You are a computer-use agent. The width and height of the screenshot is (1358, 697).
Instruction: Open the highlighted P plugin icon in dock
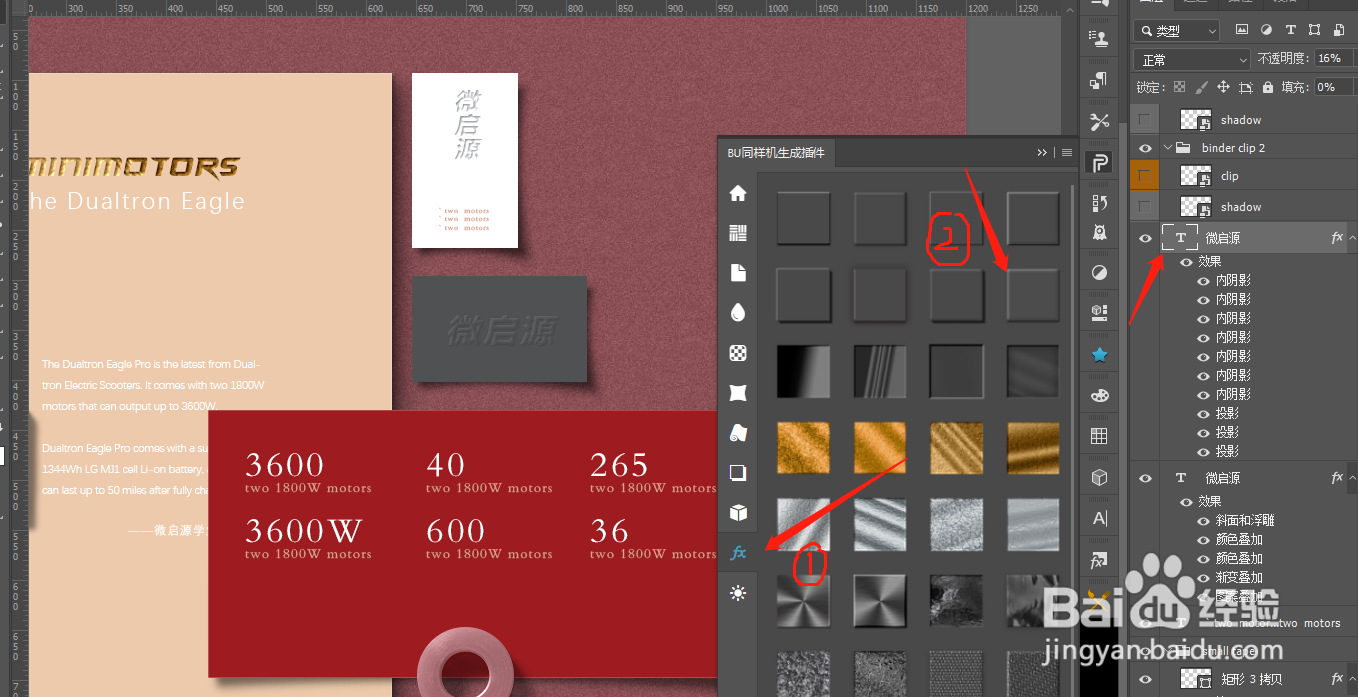tap(1100, 163)
